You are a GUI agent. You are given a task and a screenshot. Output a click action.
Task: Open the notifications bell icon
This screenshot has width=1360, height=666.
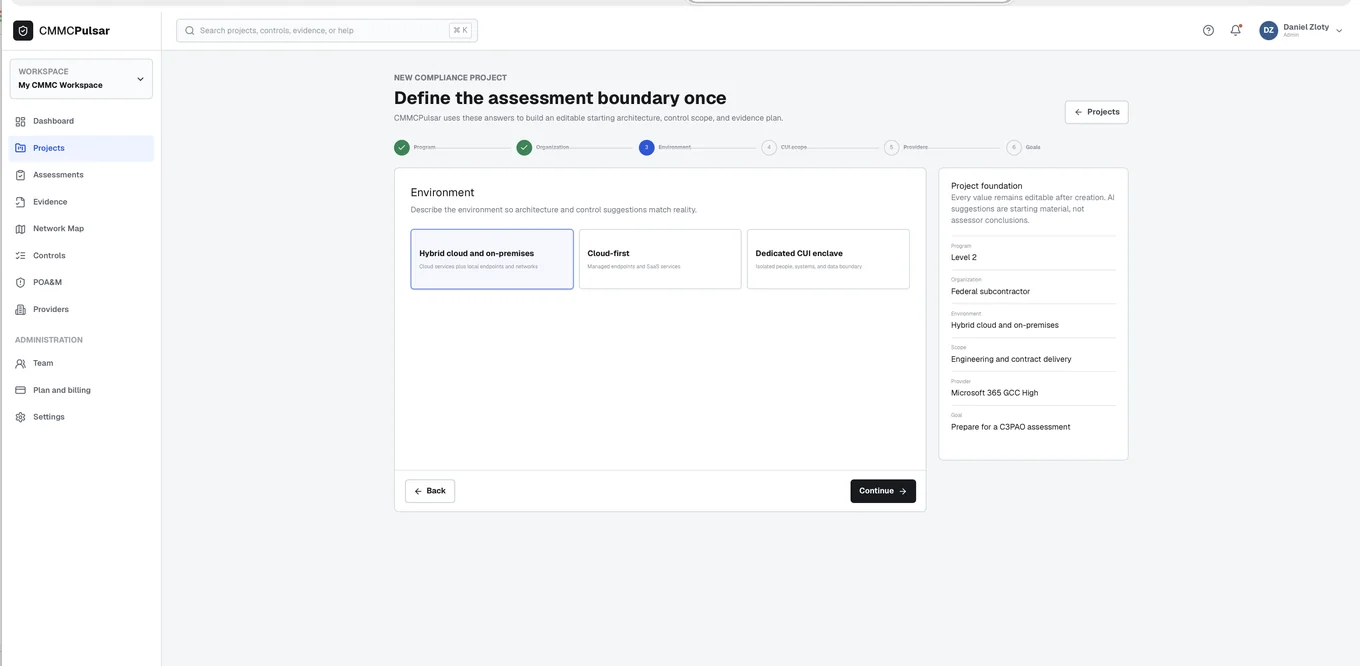[x=1236, y=31]
